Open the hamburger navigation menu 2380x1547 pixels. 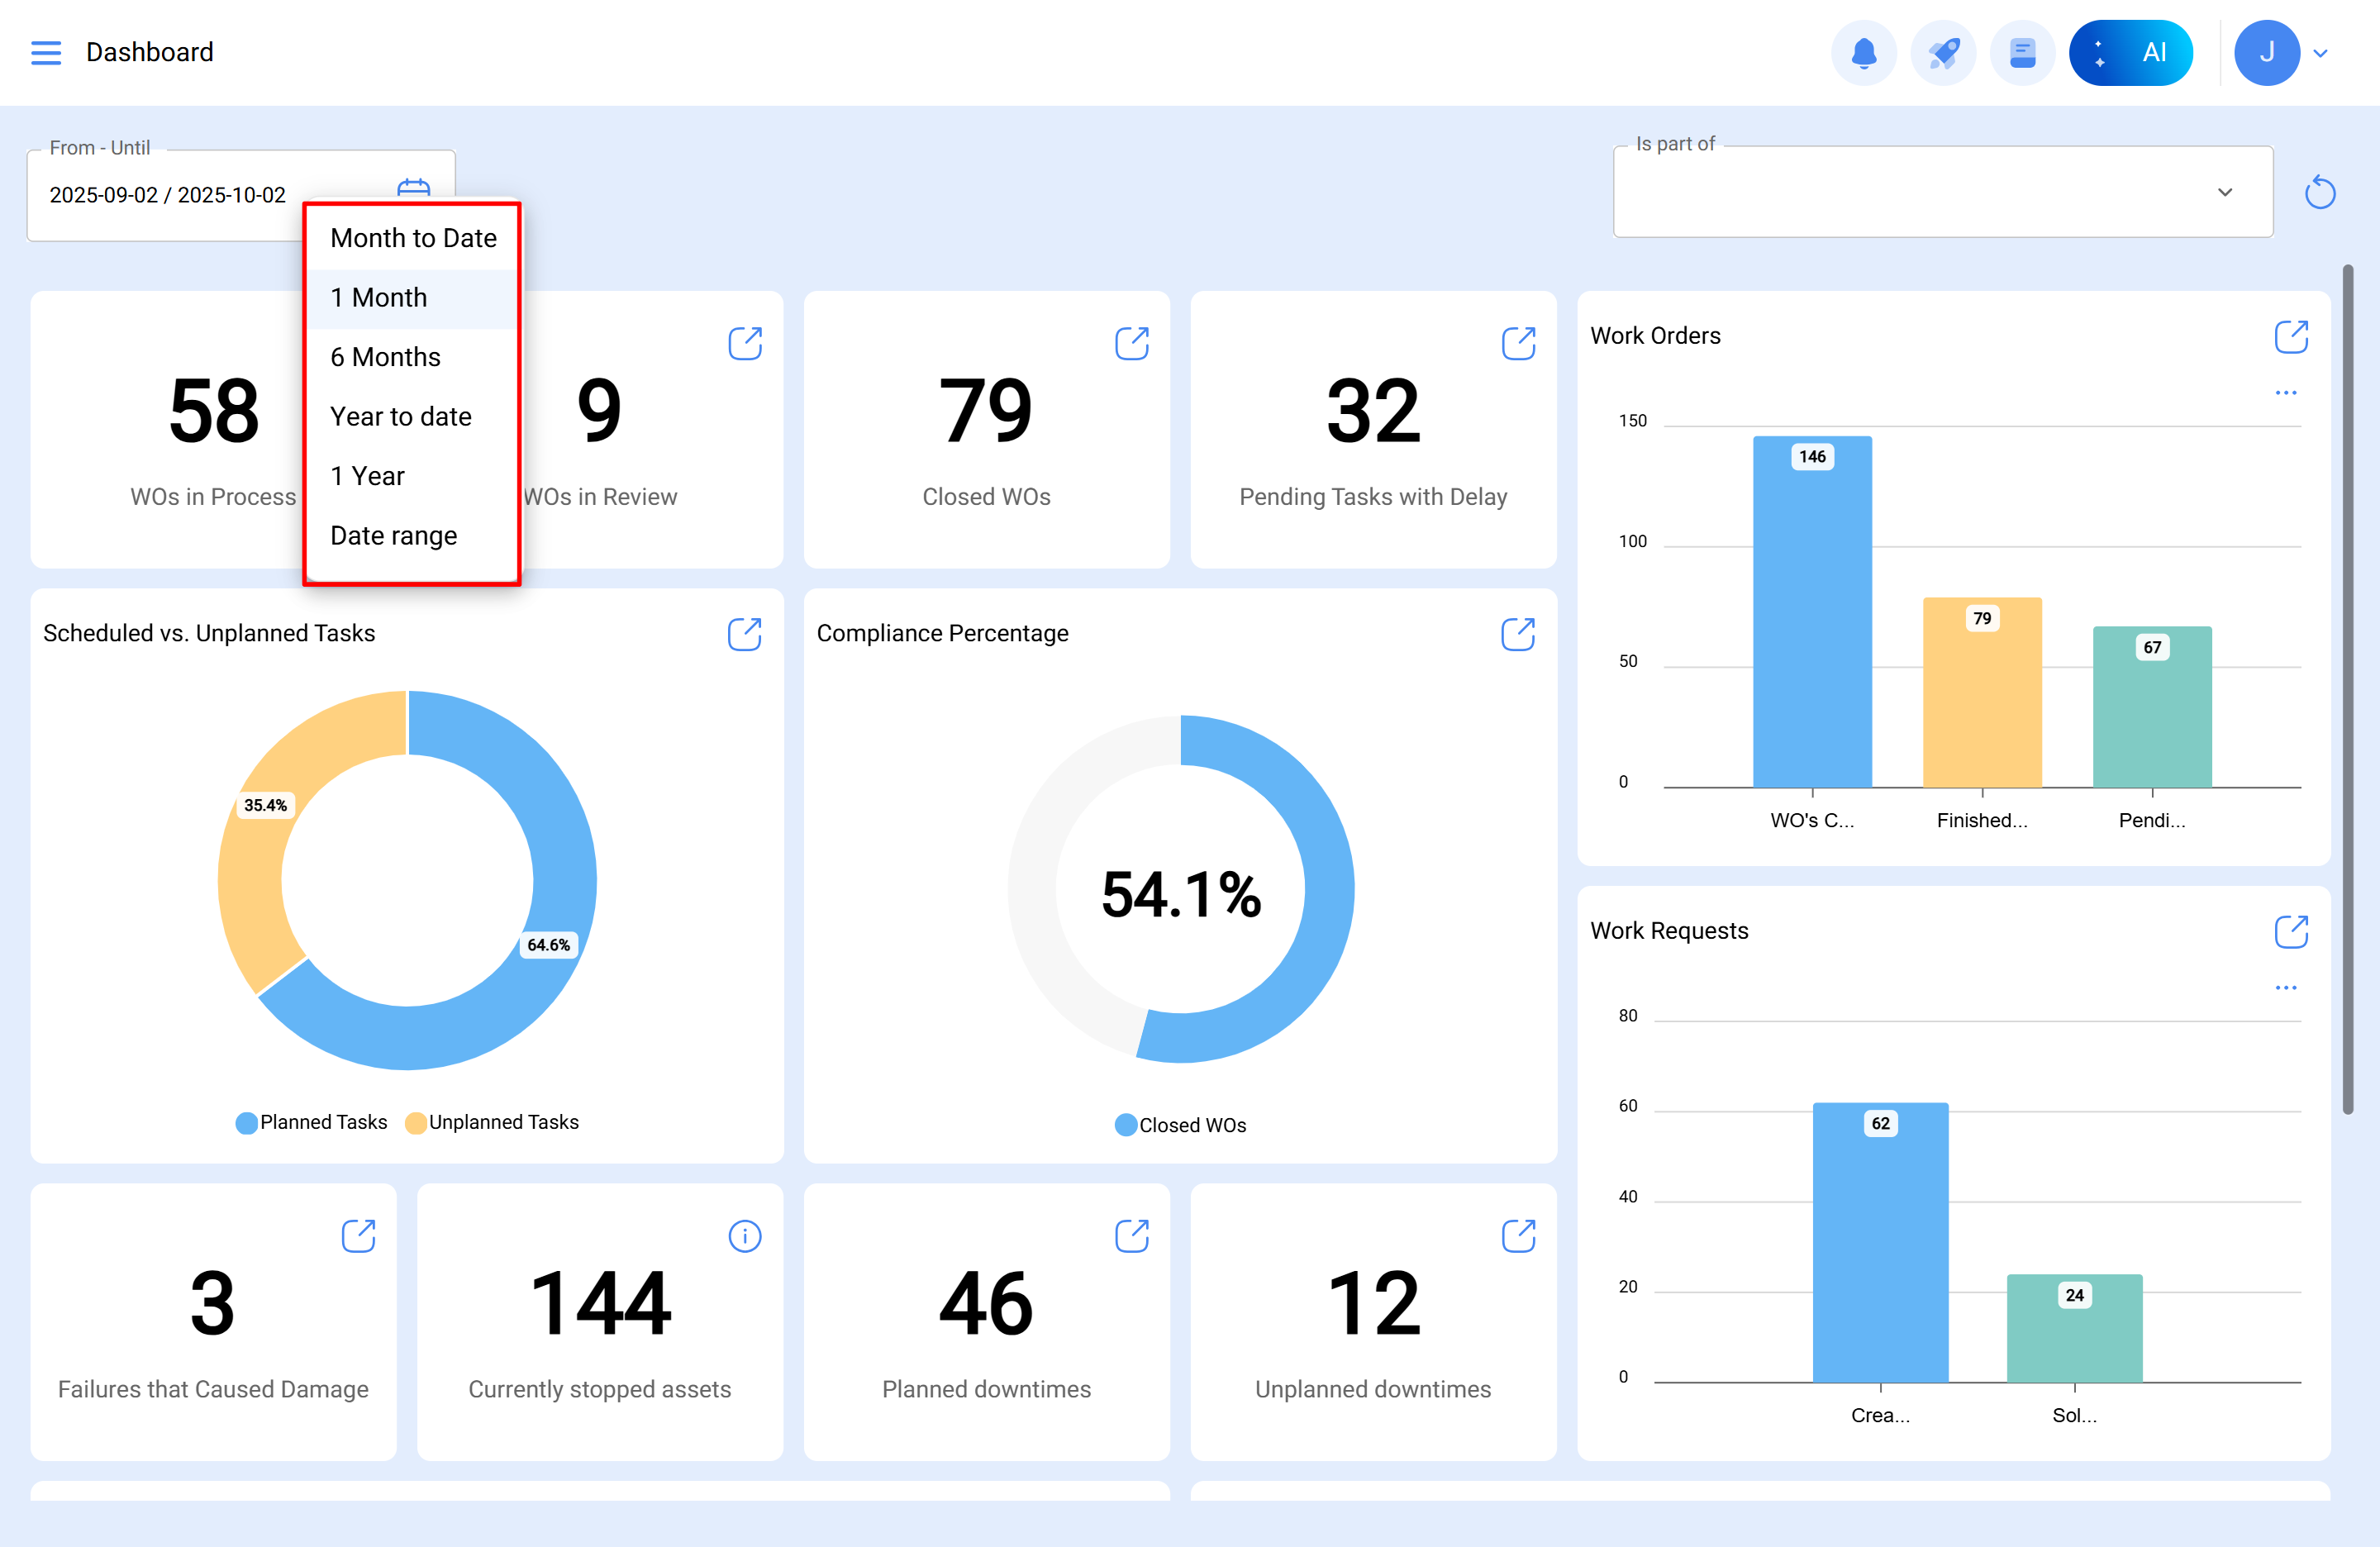point(46,52)
